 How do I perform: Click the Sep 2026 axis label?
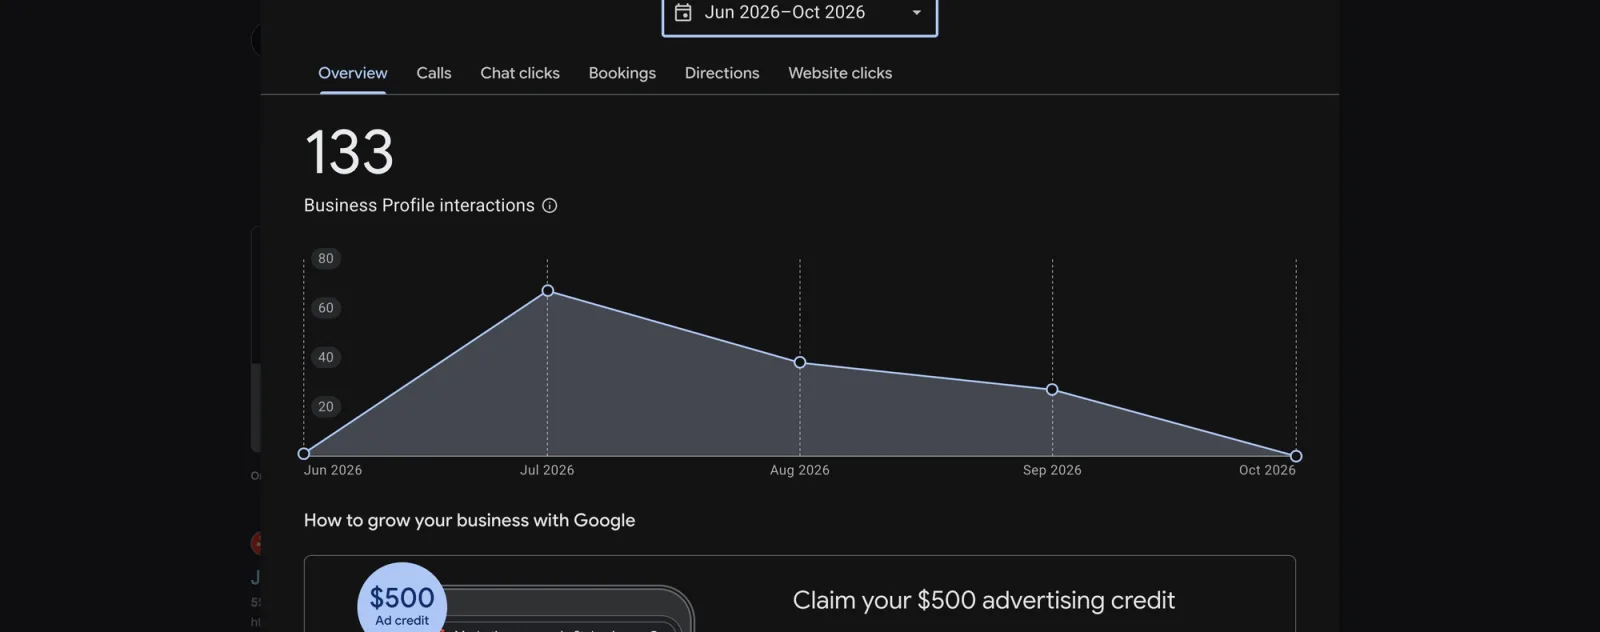click(1052, 470)
